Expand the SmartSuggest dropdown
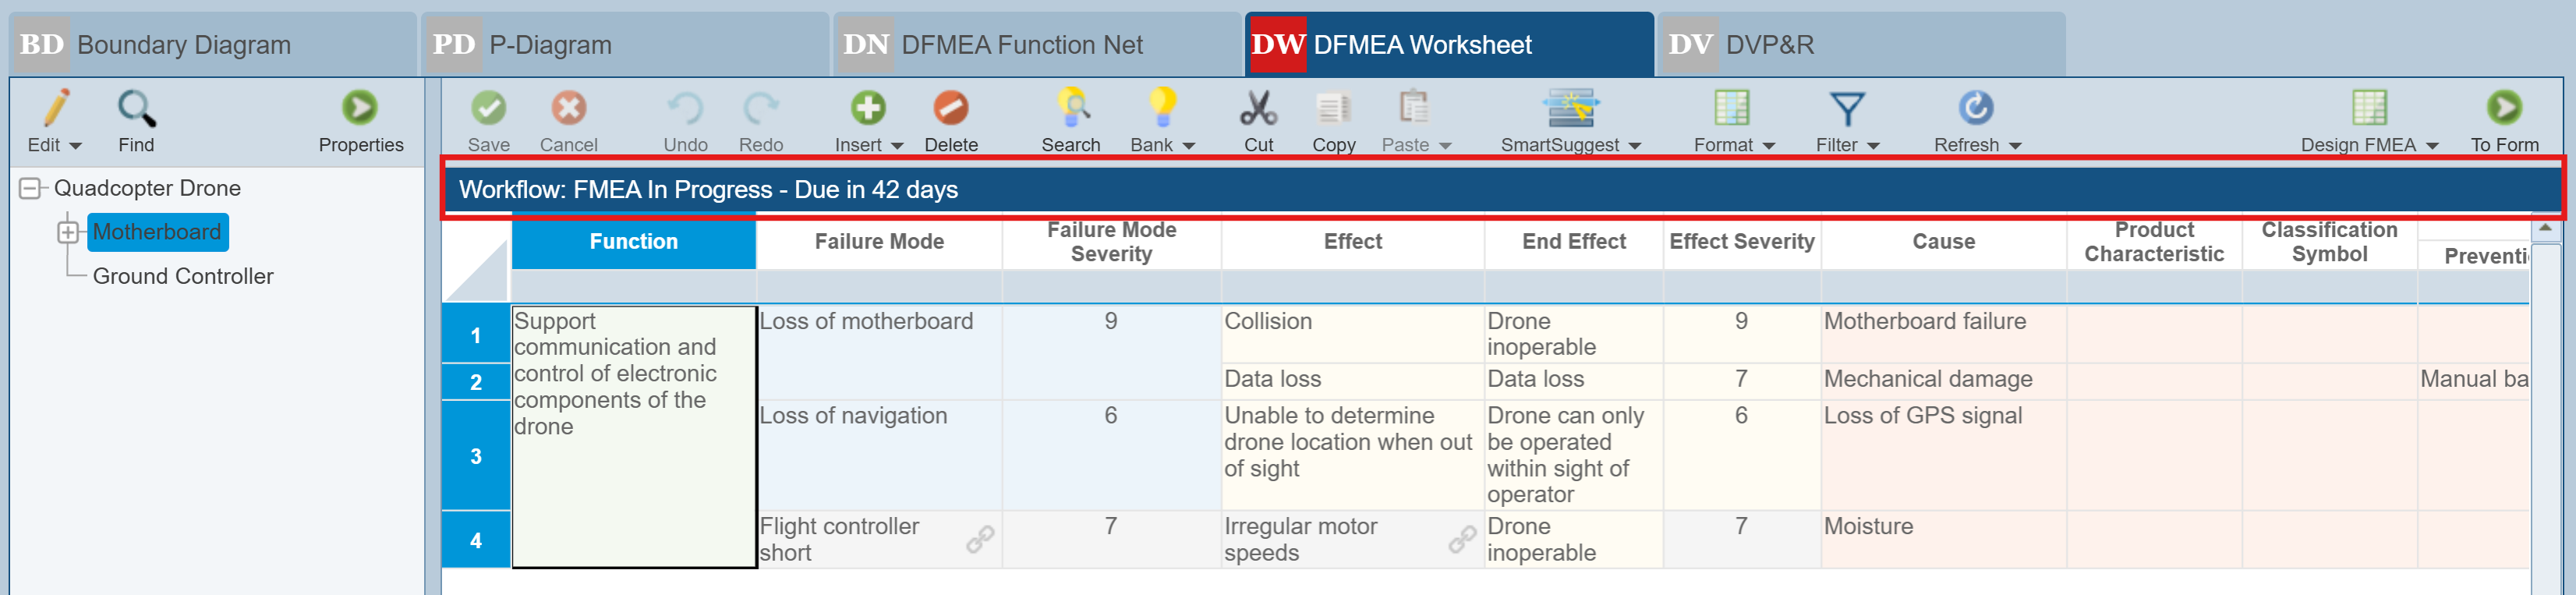The image size is (2576, 595). (x=1570, y=145)
